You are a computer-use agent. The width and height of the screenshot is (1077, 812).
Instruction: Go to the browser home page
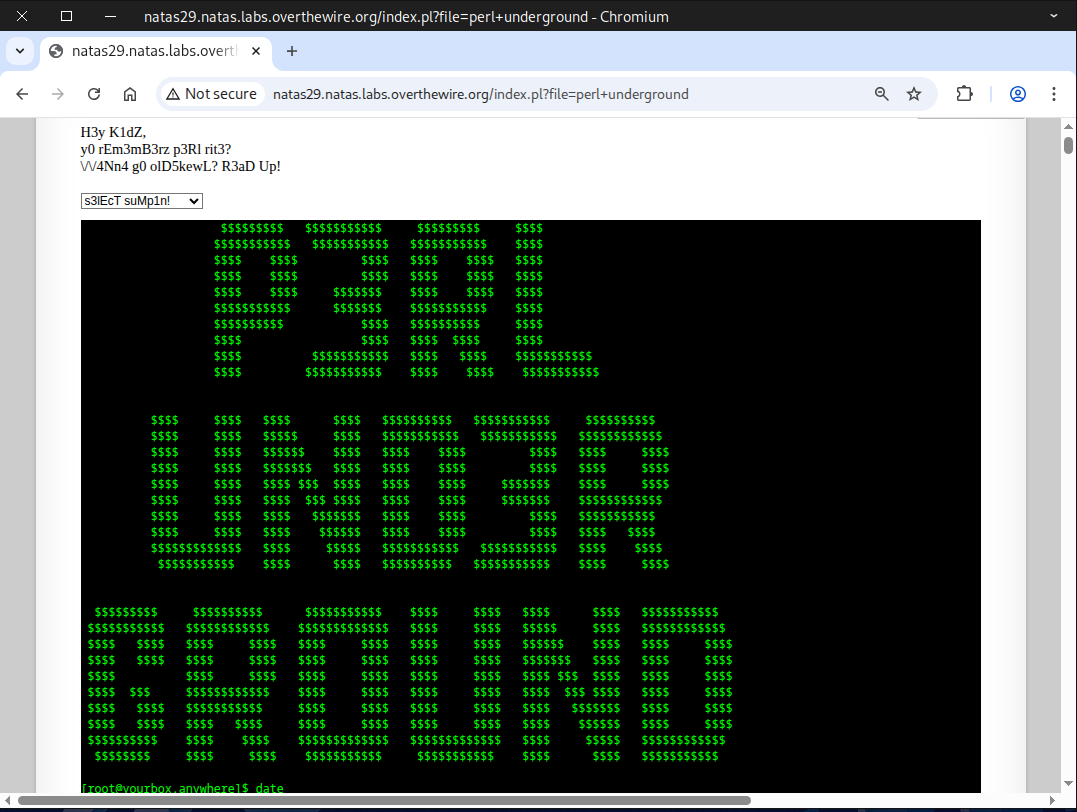pyautogui.click(x=130, y=94)
